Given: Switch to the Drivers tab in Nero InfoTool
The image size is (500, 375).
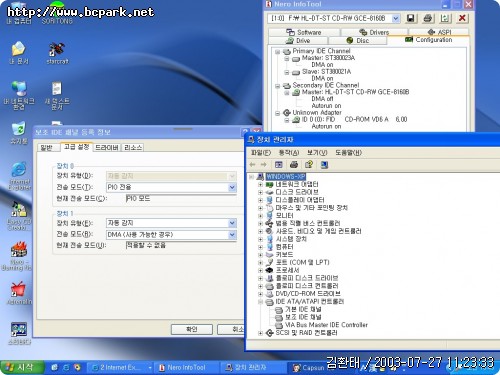Looking at the screenshot, I should point(374,32).
